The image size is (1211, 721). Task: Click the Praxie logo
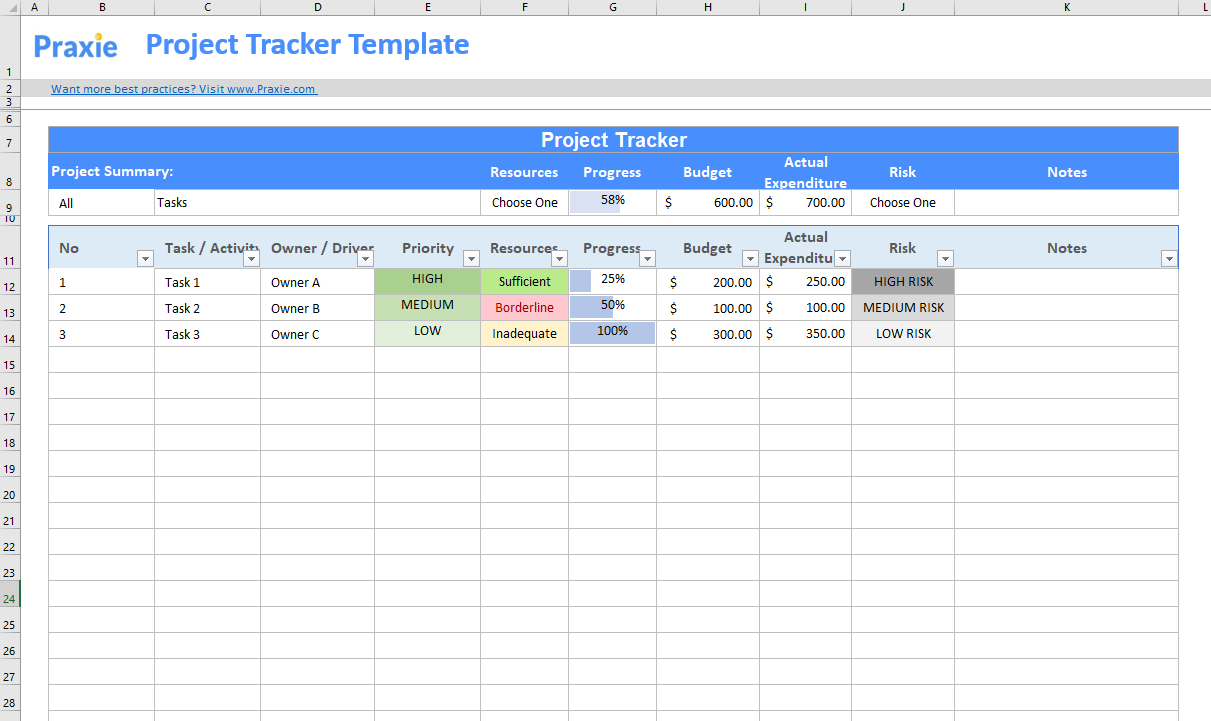tap(75, 46)
